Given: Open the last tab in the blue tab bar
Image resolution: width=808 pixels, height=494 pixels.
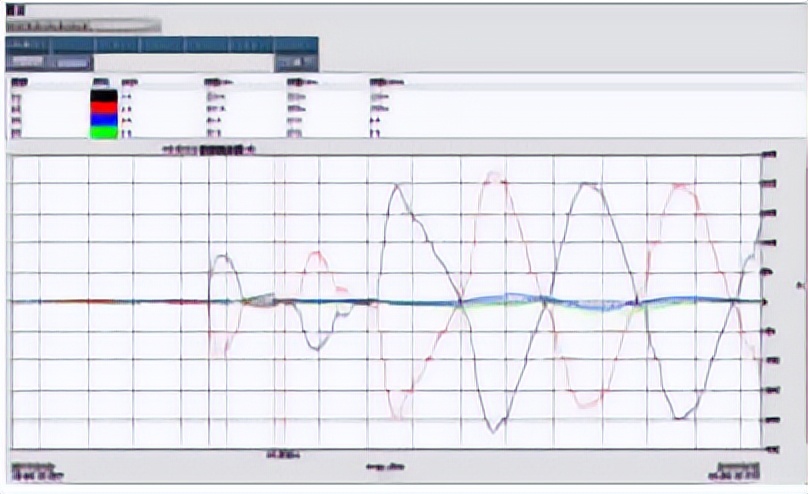Looking at the screenshot, I should tap(297, 45).
